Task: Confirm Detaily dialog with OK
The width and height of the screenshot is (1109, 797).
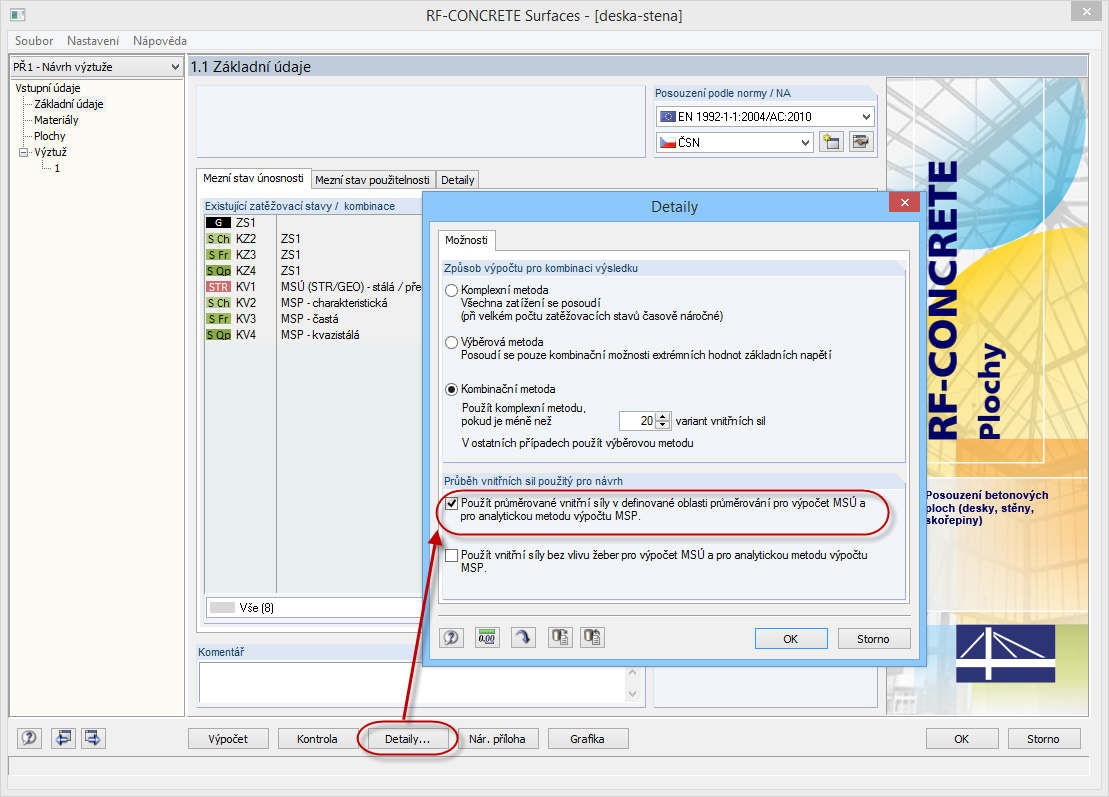Action: pyautogui.click(x=791, y=639)
